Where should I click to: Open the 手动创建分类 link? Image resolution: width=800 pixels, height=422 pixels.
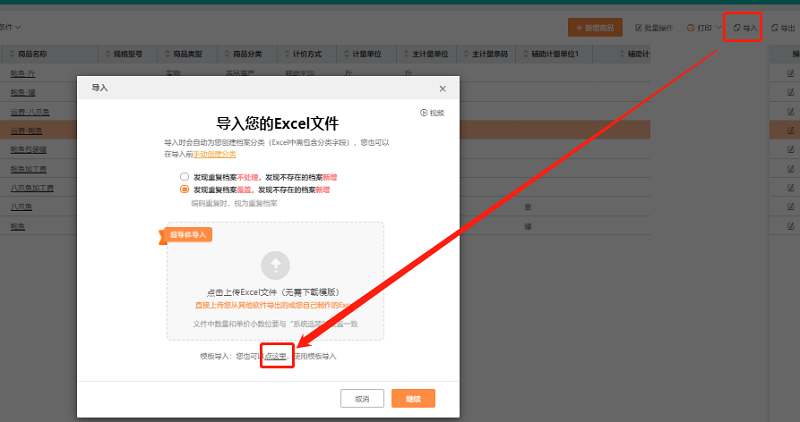(x=215, y=154)
